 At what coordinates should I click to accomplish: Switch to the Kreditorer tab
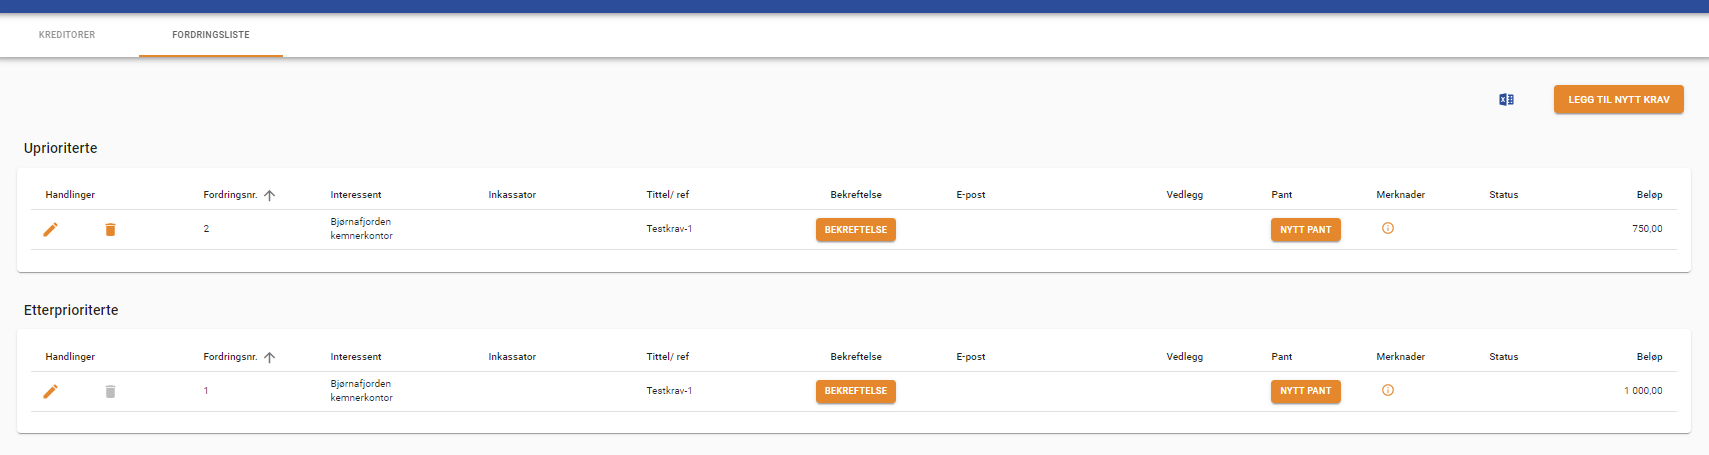[67, 35]
